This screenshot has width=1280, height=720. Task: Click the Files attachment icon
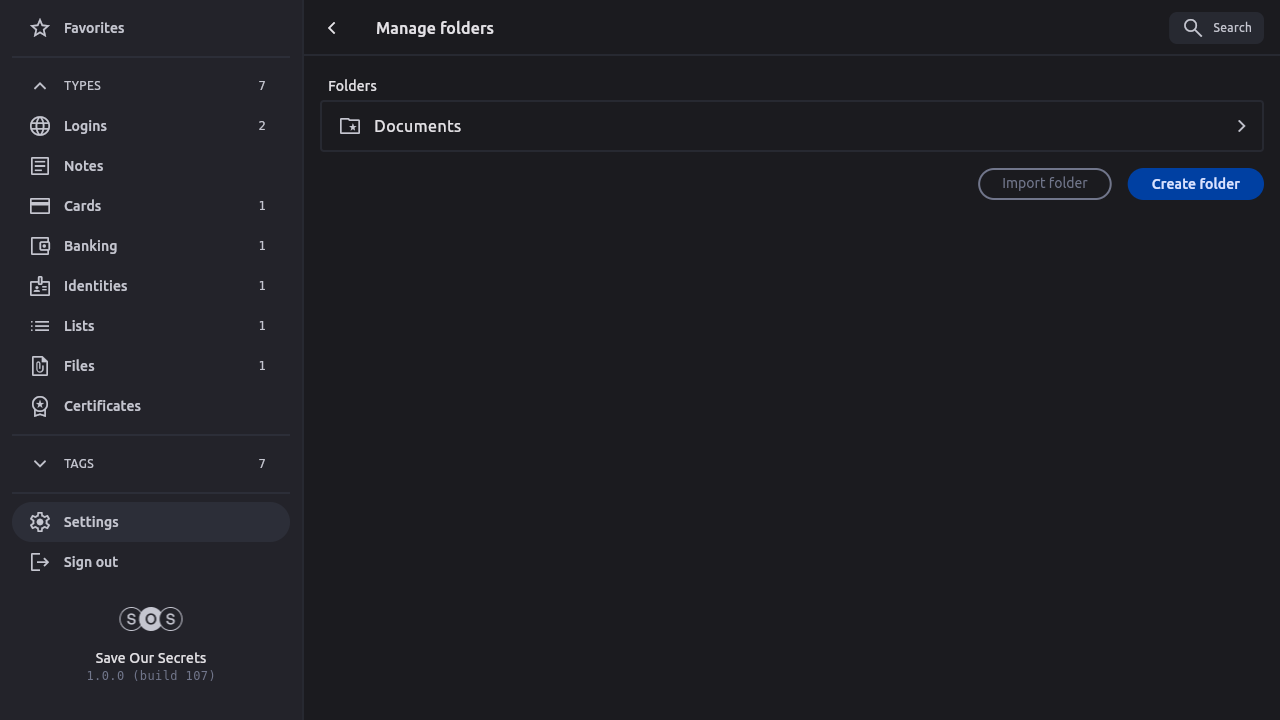(x=40, y=366)
